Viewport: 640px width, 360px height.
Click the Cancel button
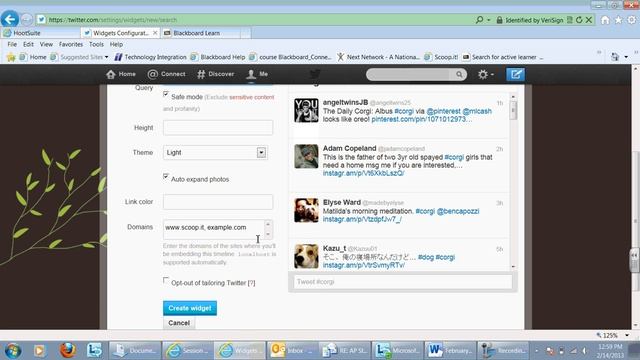pos(179,323)
